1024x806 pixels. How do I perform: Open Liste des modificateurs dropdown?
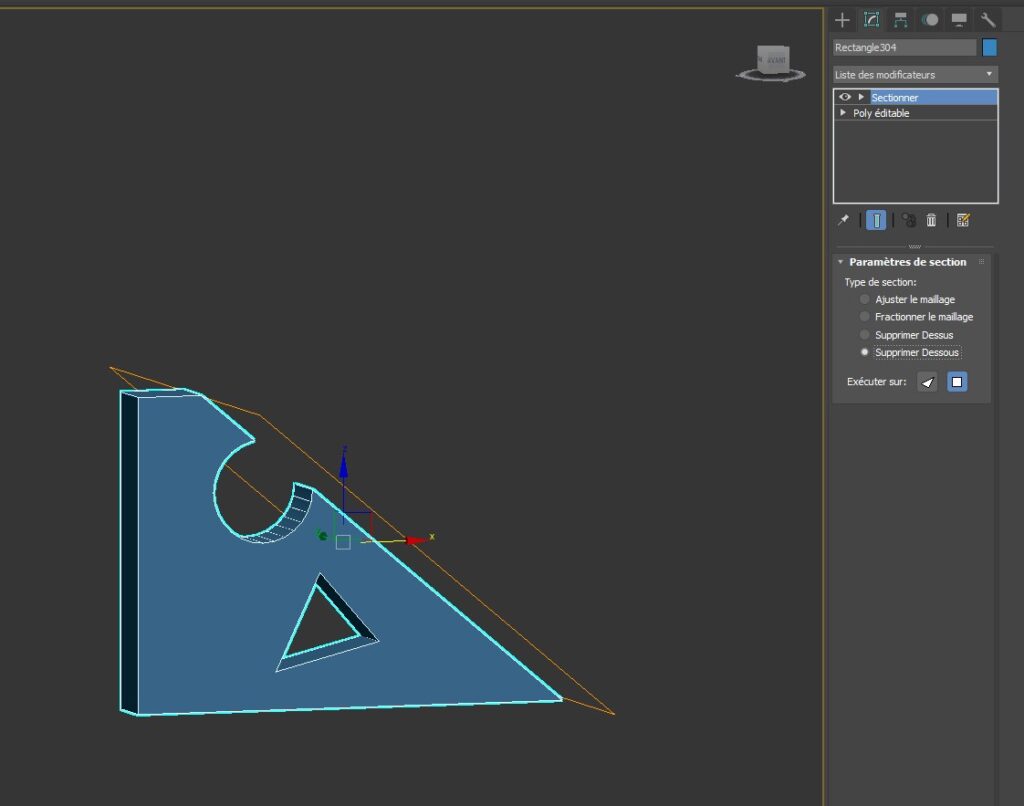(915, 75)
